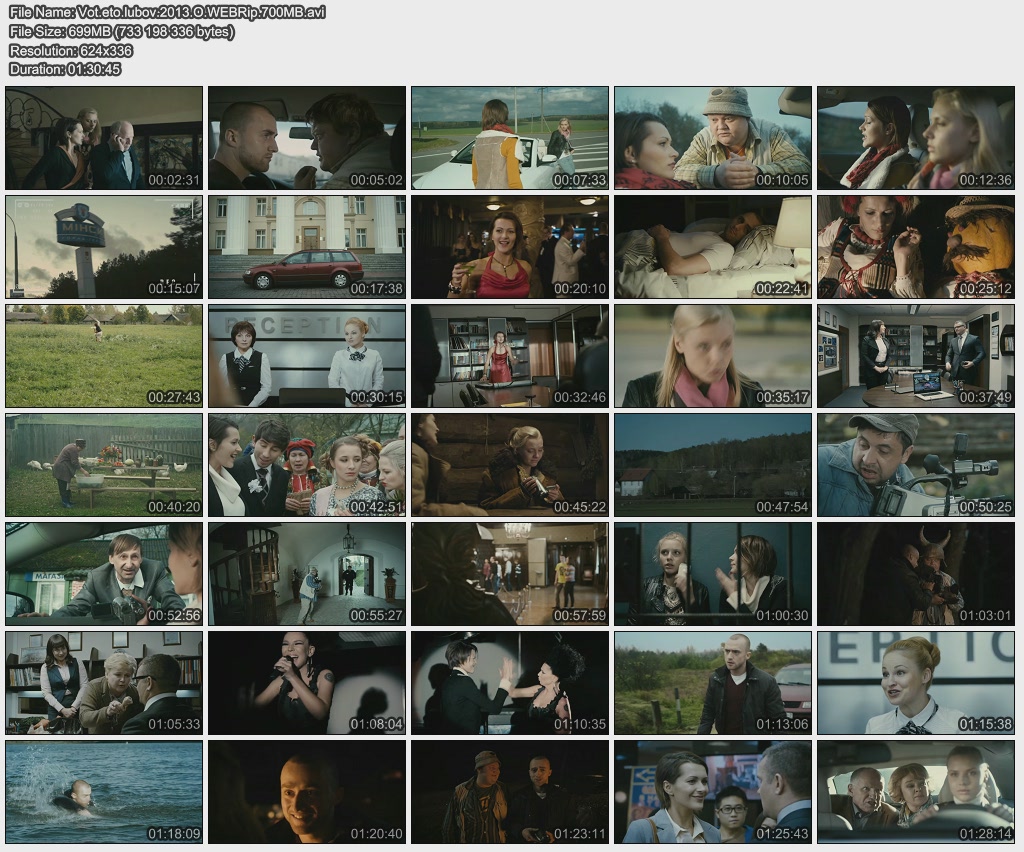Click the office laptop scene at 00:37:49
This screenshot has height=852, width=1024.
click(x=915, y=356)
